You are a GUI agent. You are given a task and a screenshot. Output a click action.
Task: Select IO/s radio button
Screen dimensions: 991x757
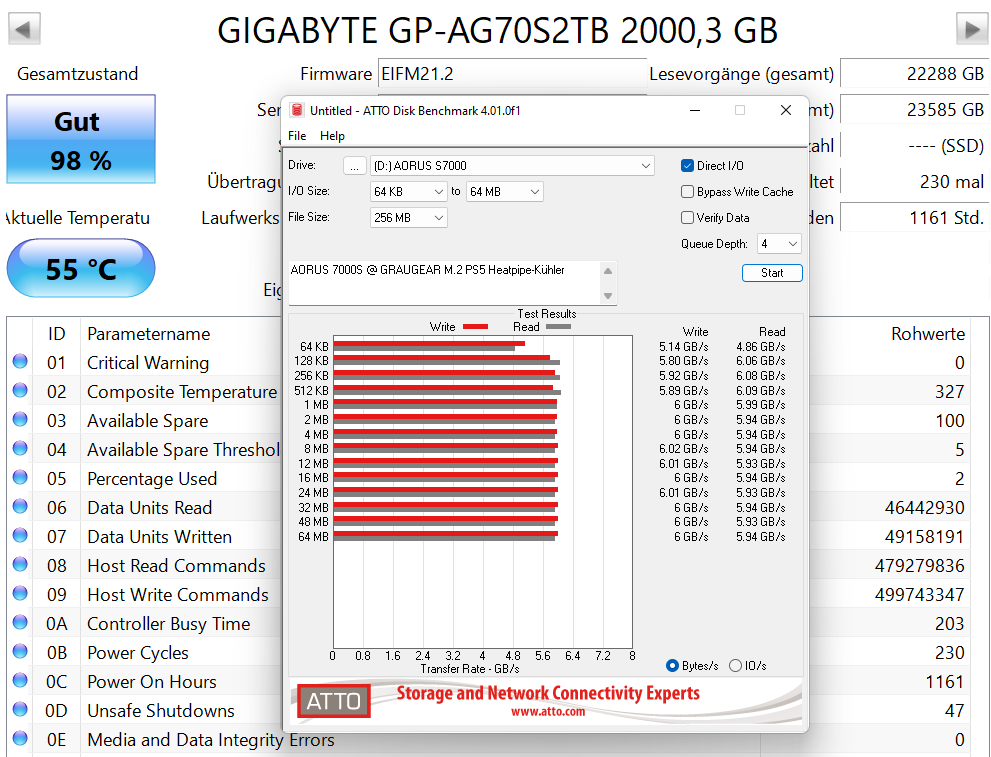pos(735,665)
